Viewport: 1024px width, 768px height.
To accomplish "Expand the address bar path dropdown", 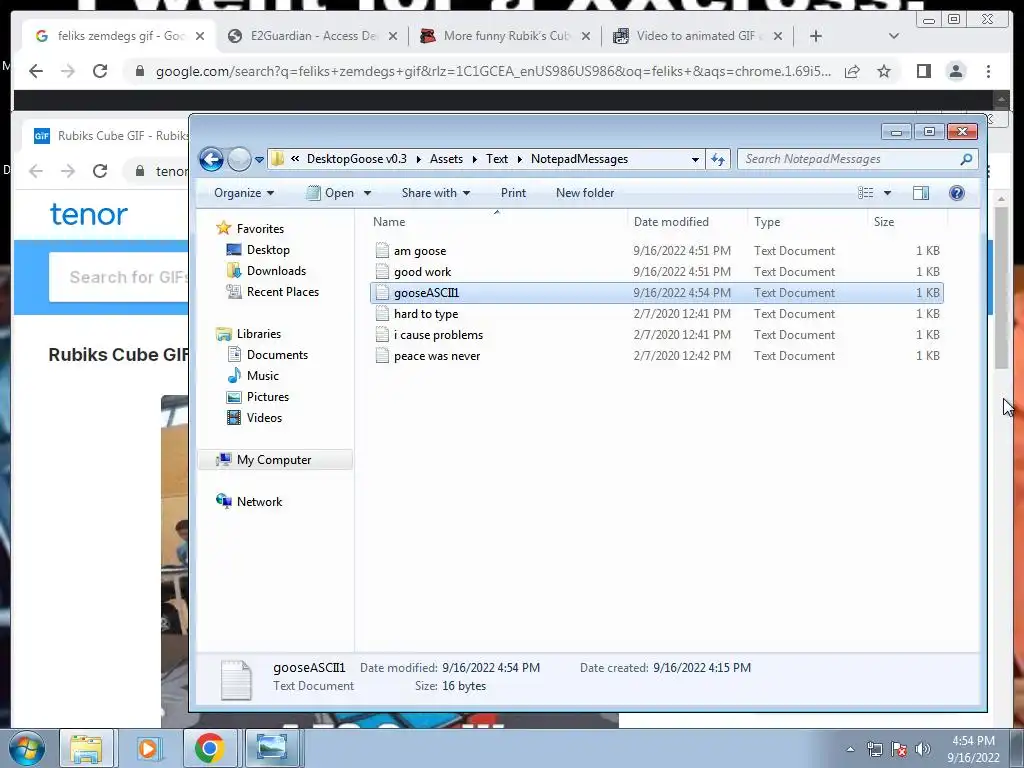I will 695,159.
